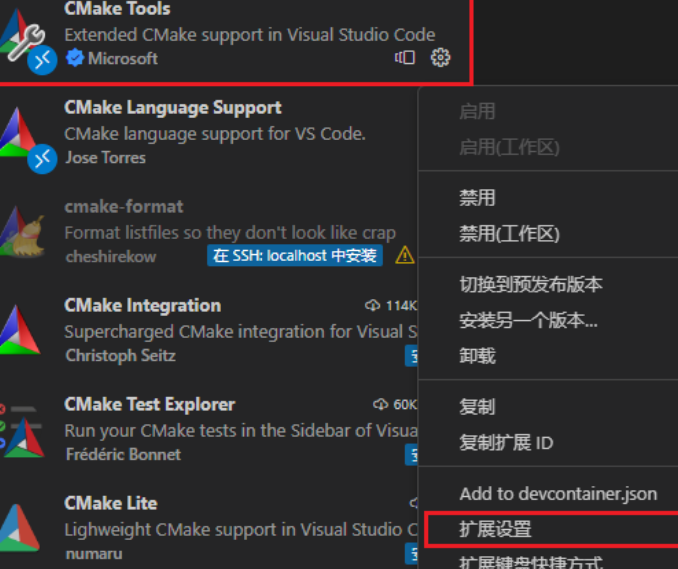Click the cmake-format warning triangle icon
This screenshot has height=569, width=678.
point(405,256)
